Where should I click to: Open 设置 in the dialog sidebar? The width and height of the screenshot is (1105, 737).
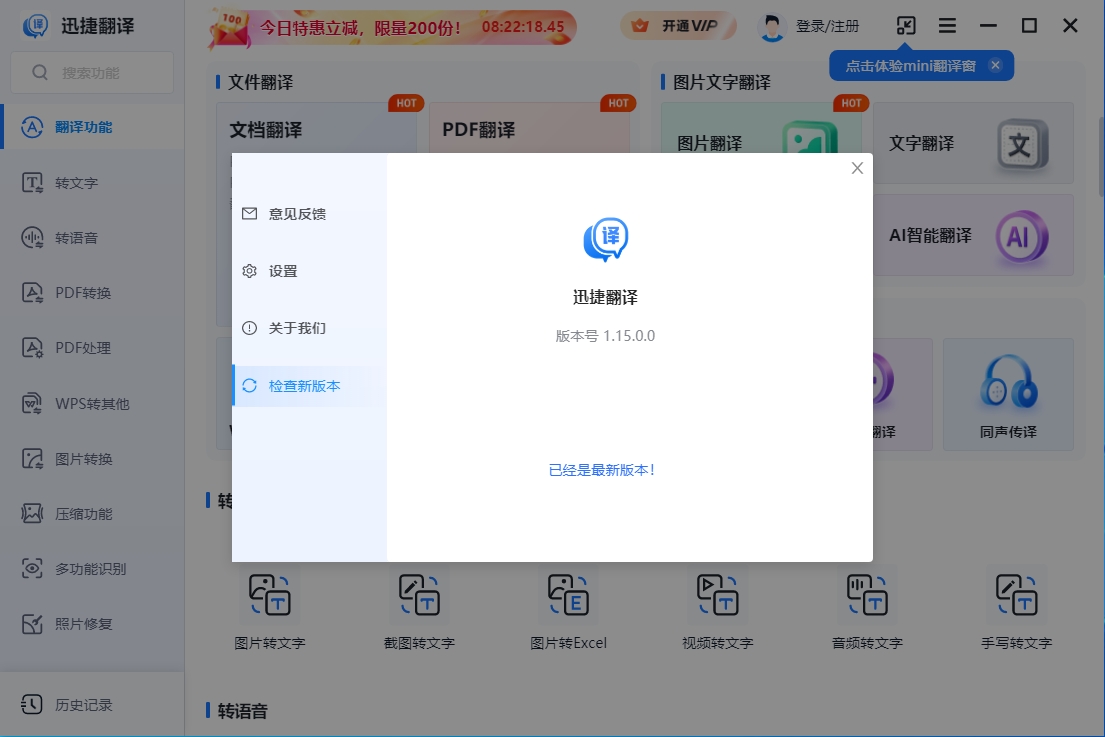(x=282, y=271)
